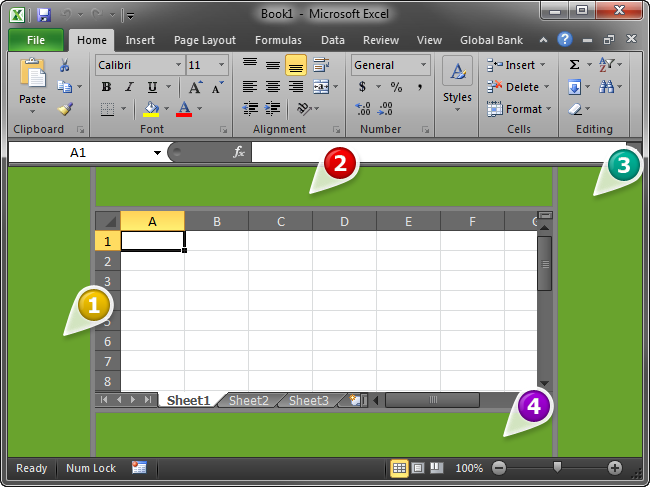
Task: Insert a new worksheet tab icon
Action: tap(355, 400)
